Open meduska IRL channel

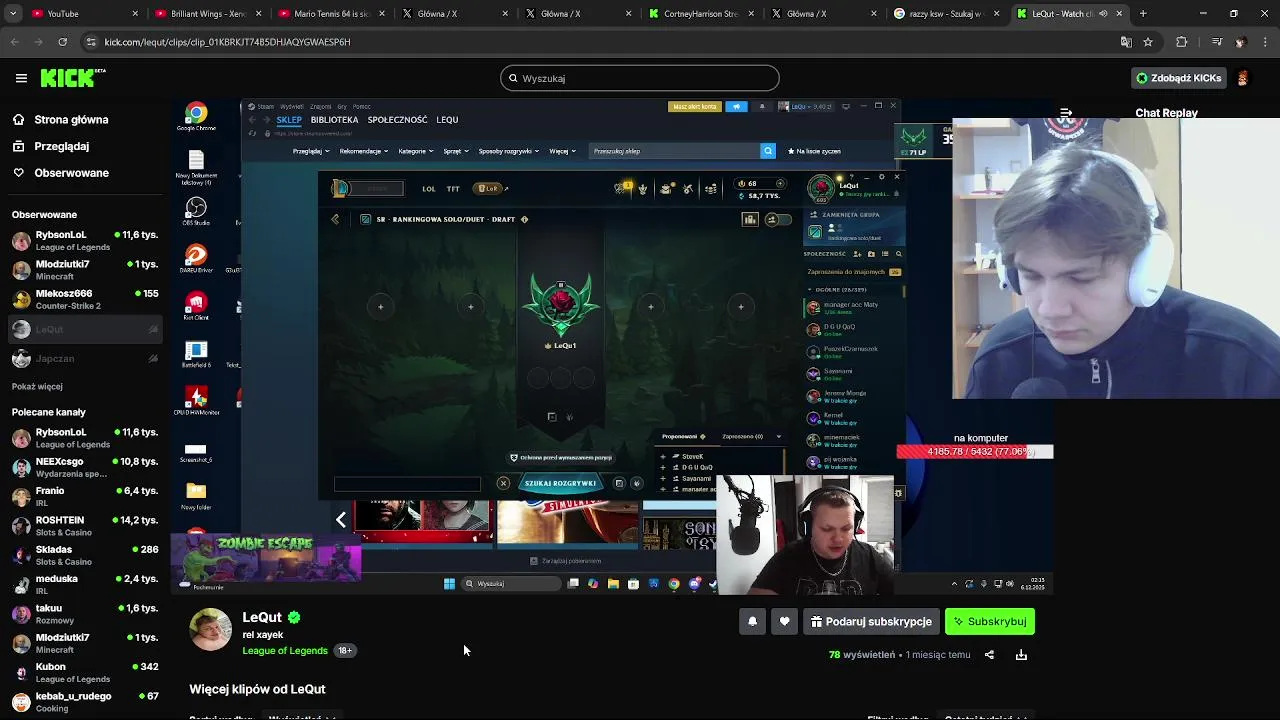85,585
